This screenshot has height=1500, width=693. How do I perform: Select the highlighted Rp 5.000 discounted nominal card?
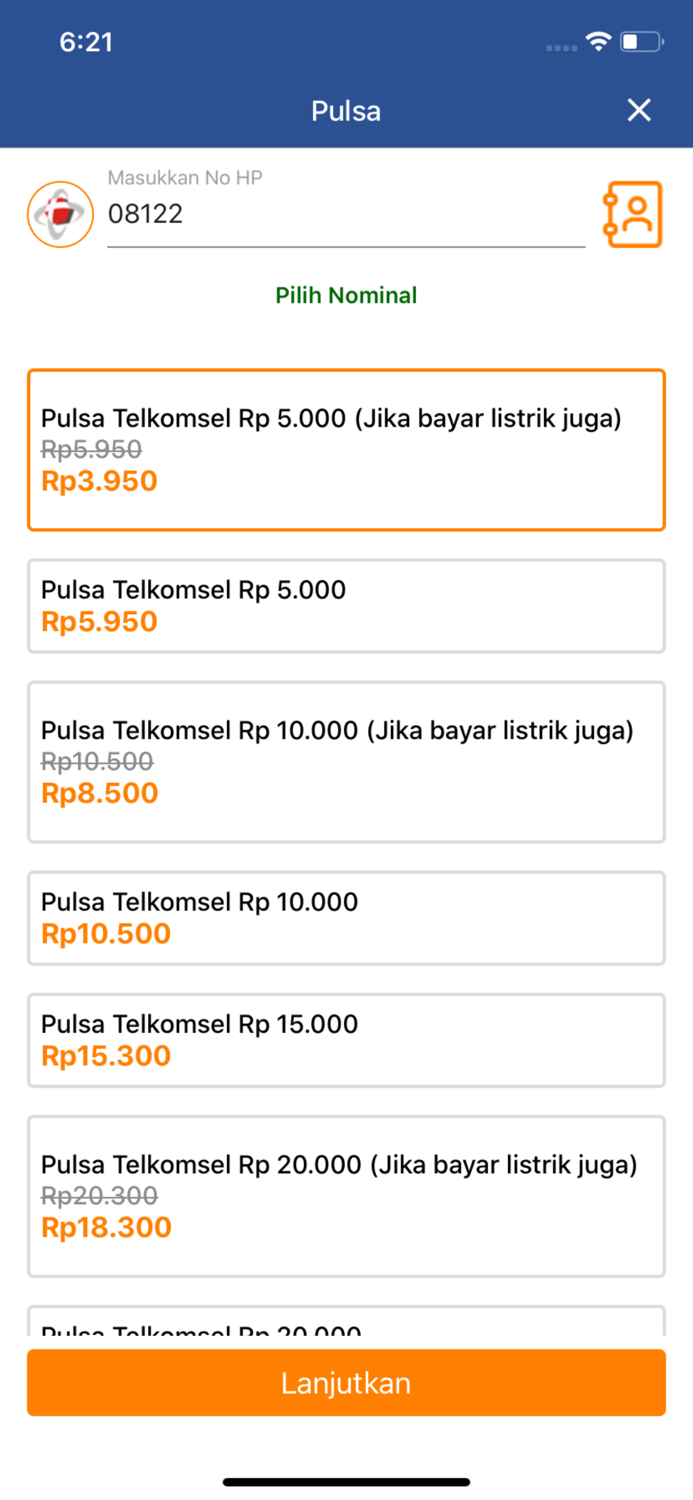346,449
